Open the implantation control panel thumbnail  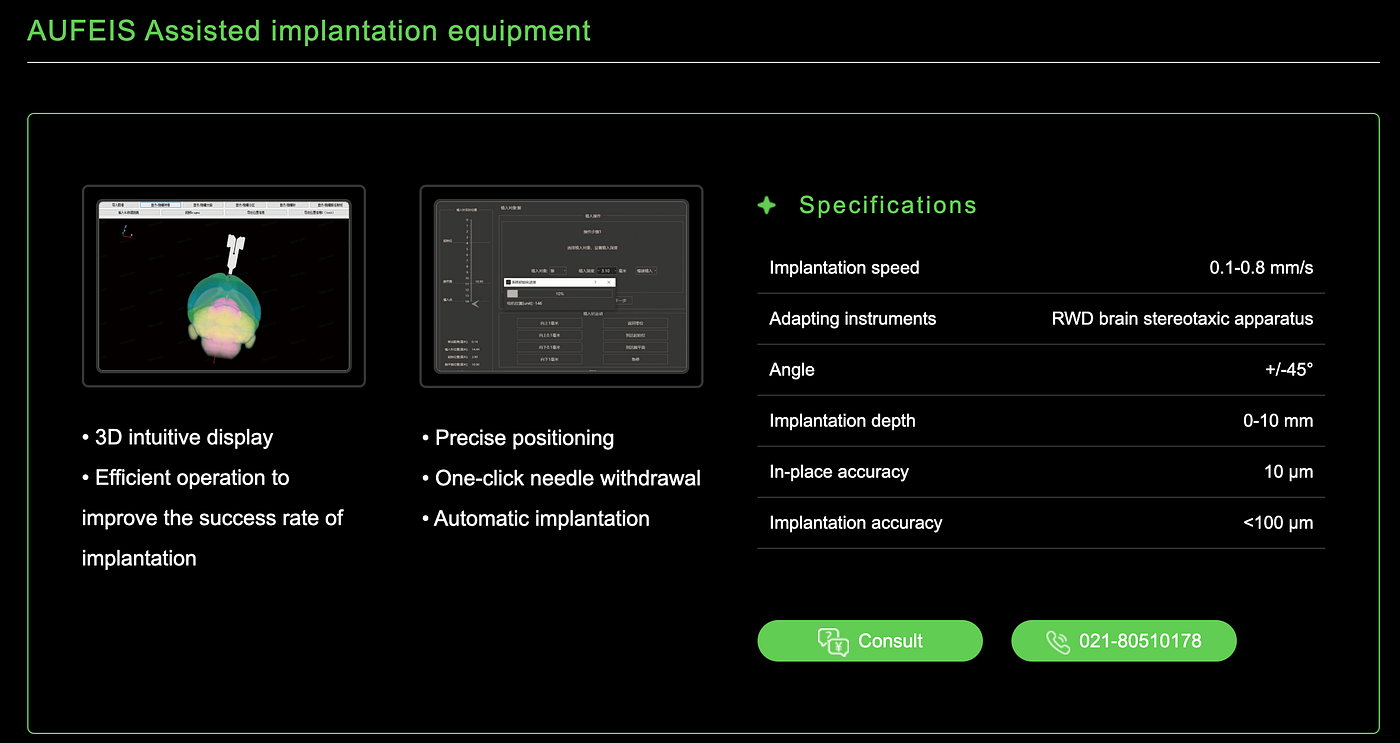561,286
